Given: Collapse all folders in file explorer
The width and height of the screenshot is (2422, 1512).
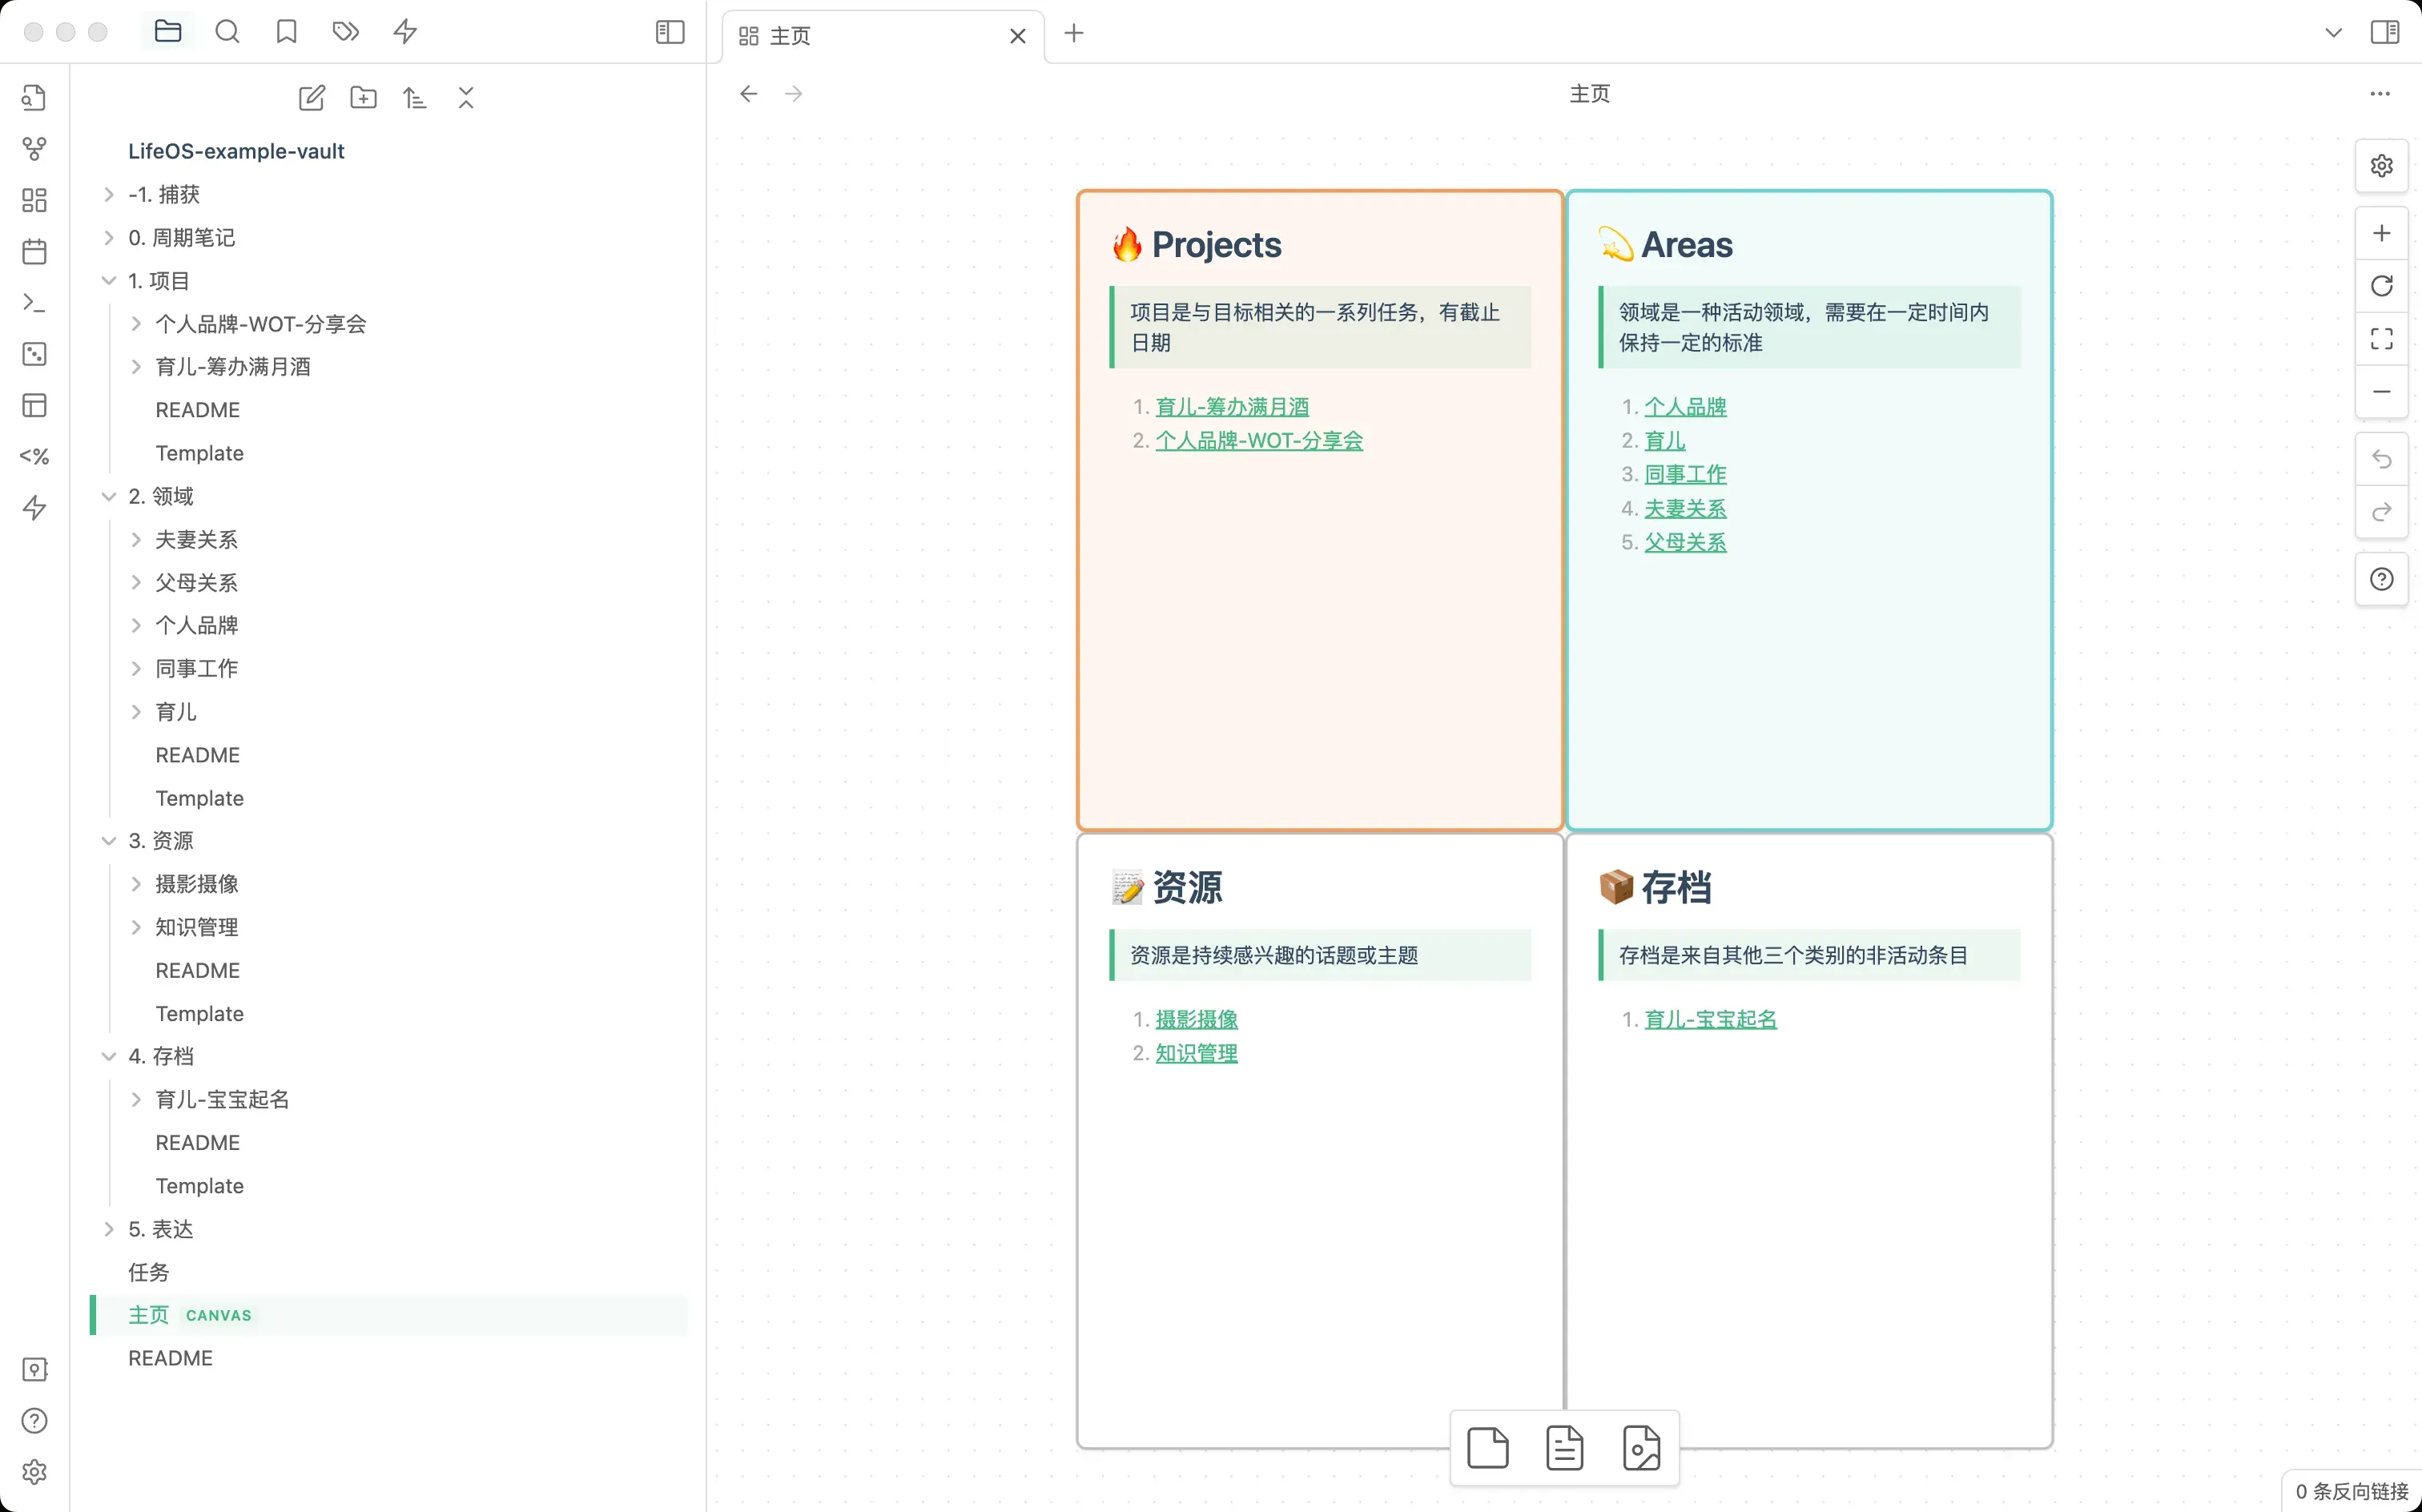Looking at the screenshot, I should click(x=466, y=98).
